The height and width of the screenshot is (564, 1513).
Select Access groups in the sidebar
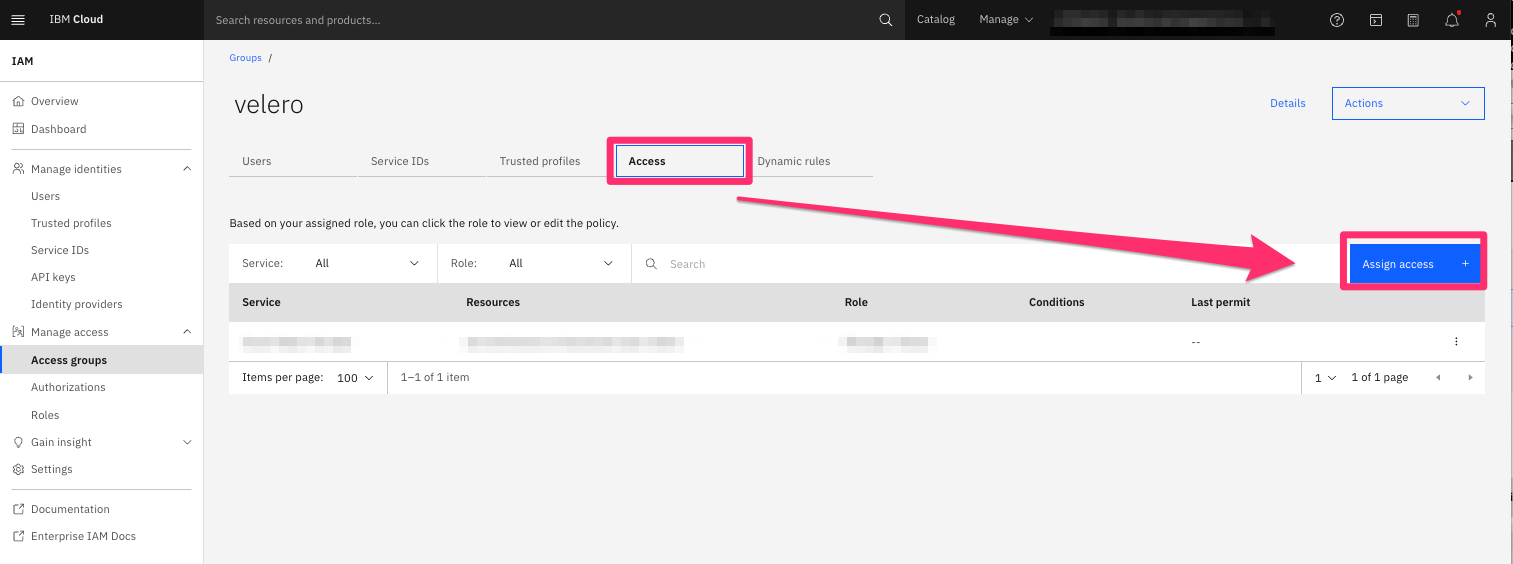pos(102,360)
